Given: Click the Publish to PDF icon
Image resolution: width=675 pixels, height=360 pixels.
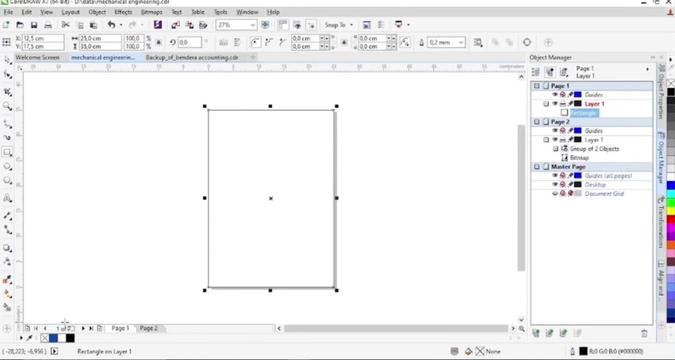Looking at the screenshot, I should 203,25.
